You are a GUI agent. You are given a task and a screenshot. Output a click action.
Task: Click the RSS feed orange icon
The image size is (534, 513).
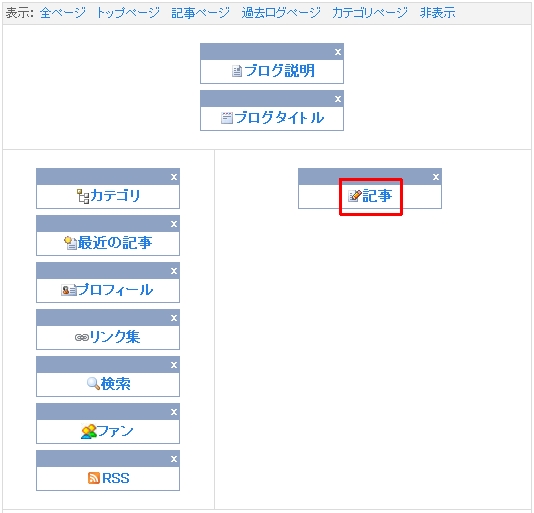pos(94,478)
